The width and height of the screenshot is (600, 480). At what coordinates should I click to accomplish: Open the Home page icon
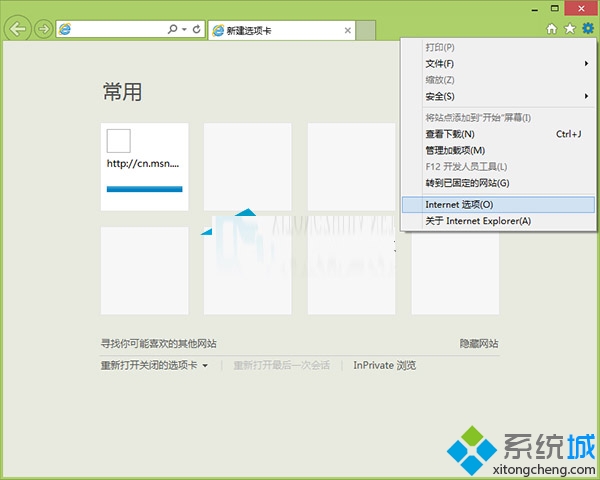[551, 29]
